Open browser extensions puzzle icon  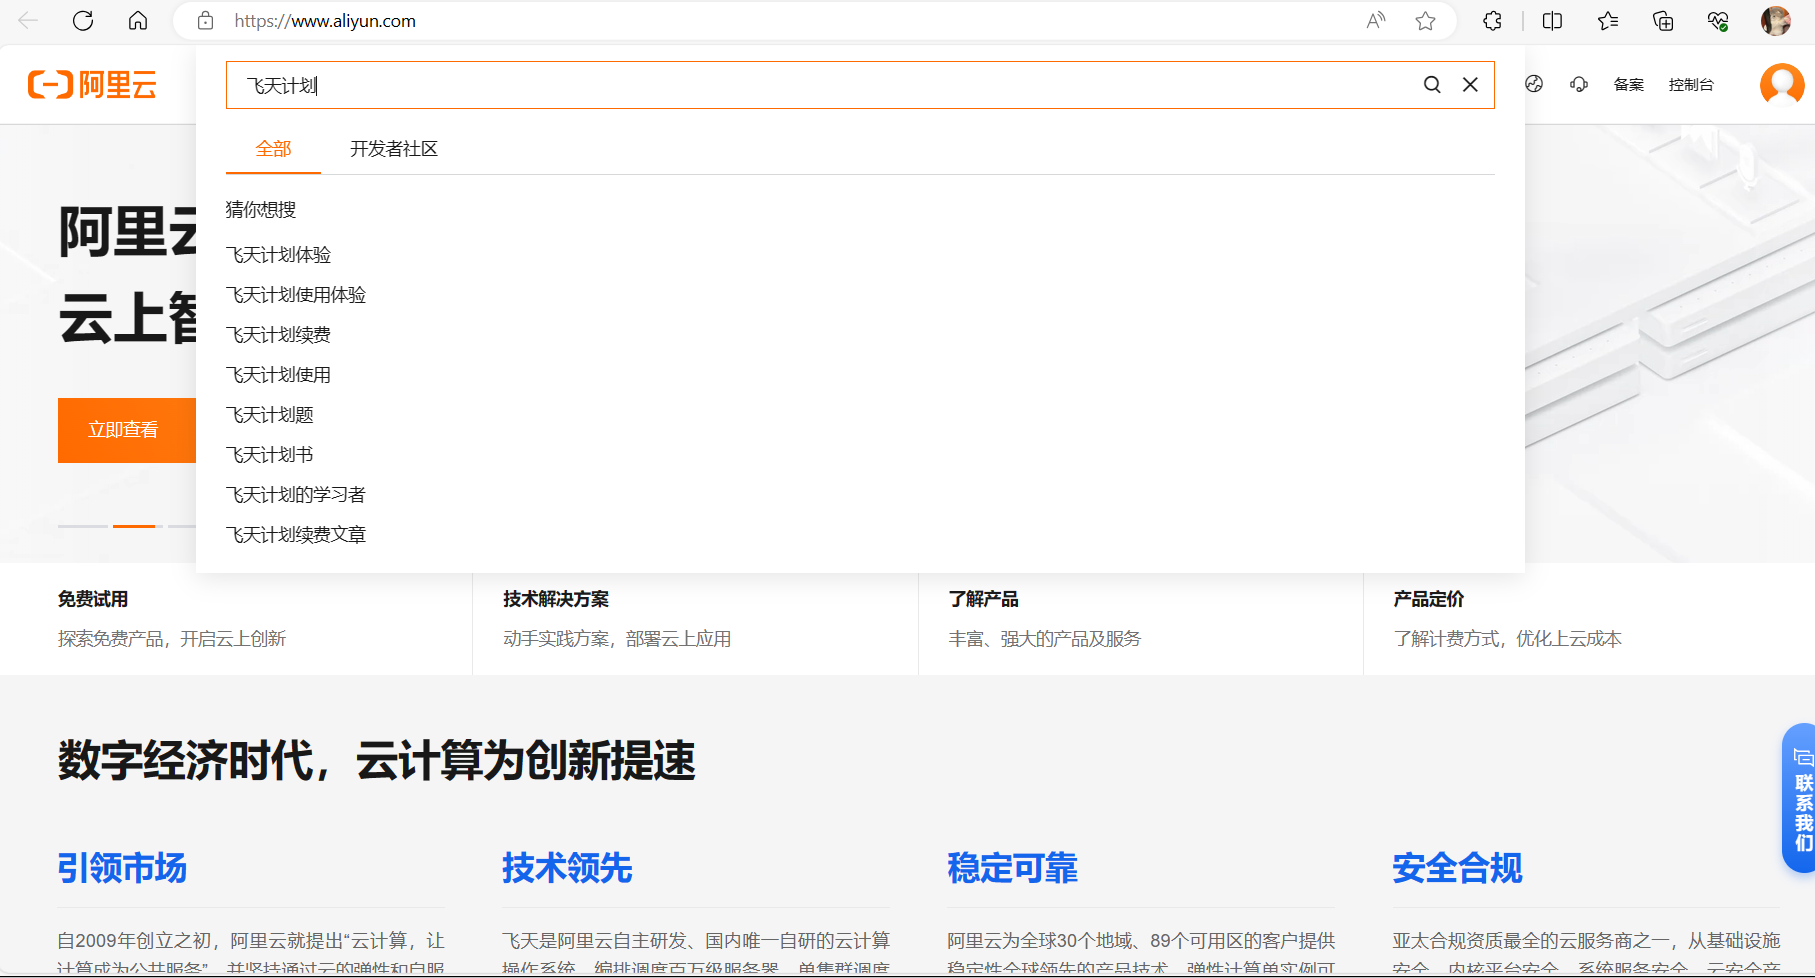click(x=1492, y=21)
